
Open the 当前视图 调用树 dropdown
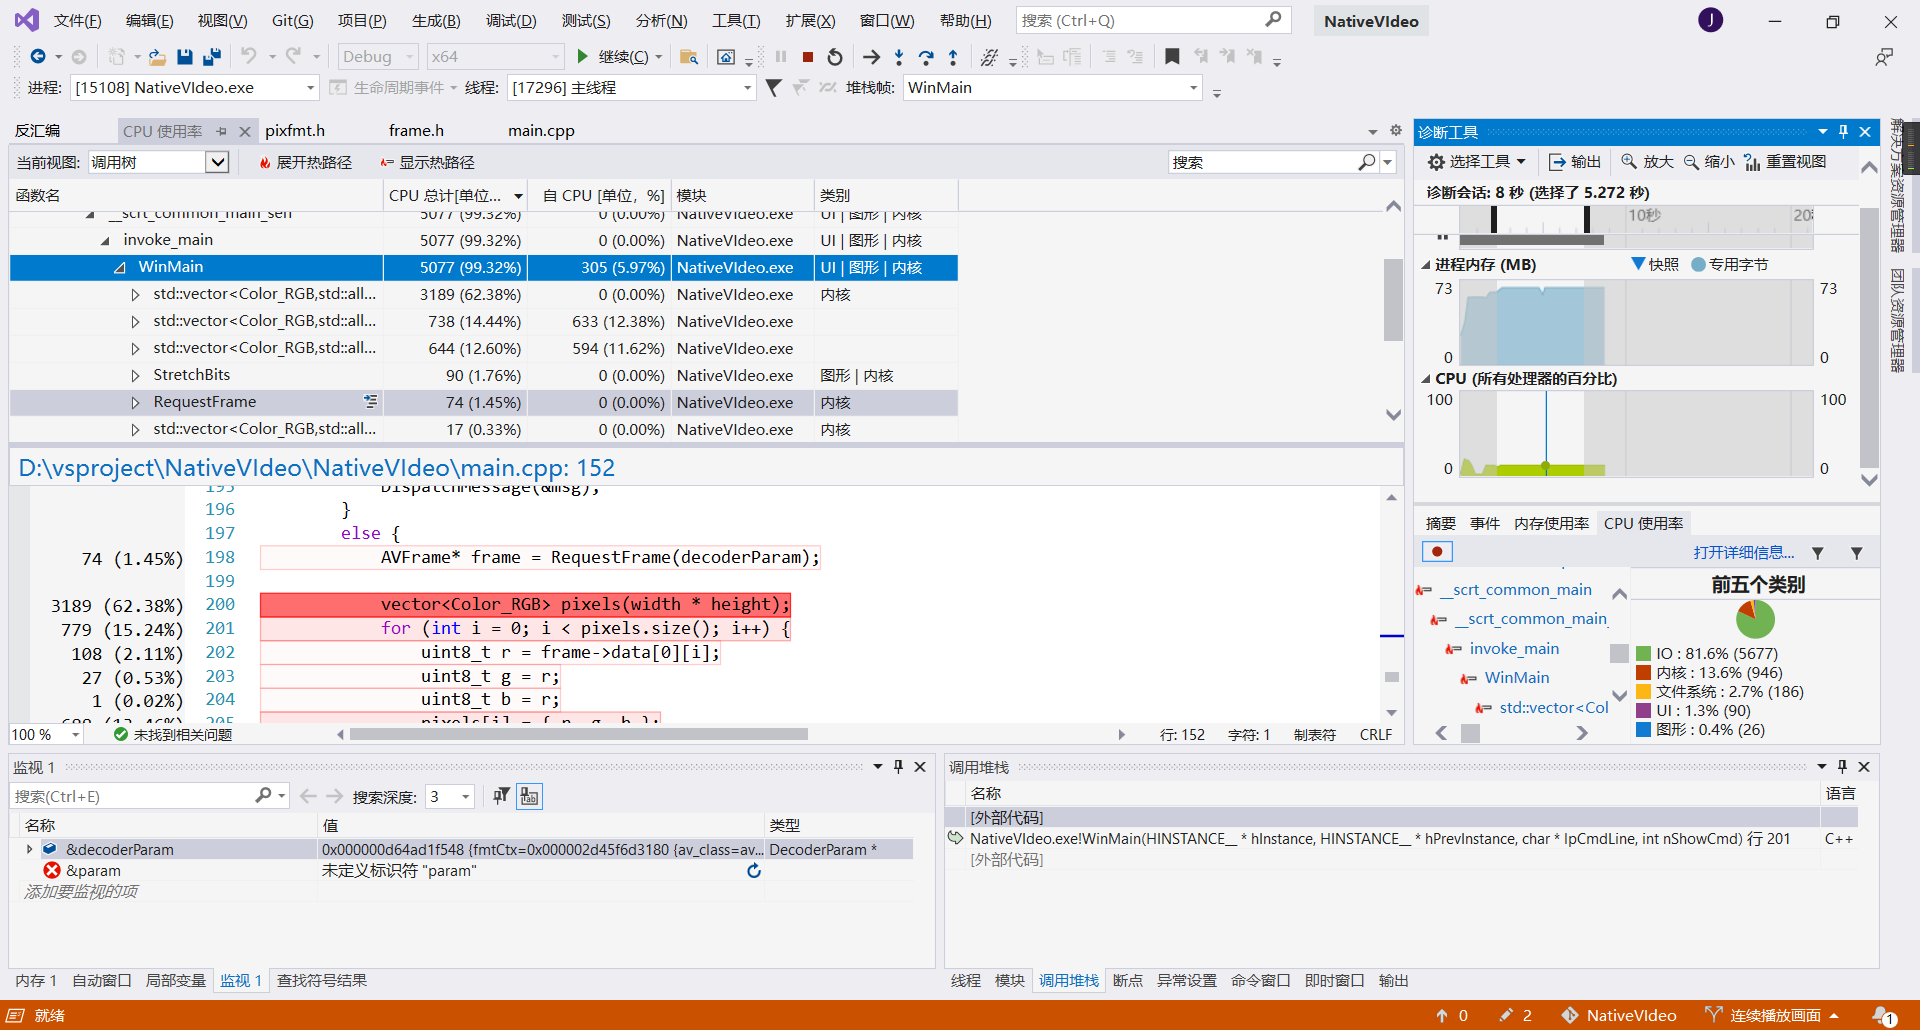[x=217, y=162]
